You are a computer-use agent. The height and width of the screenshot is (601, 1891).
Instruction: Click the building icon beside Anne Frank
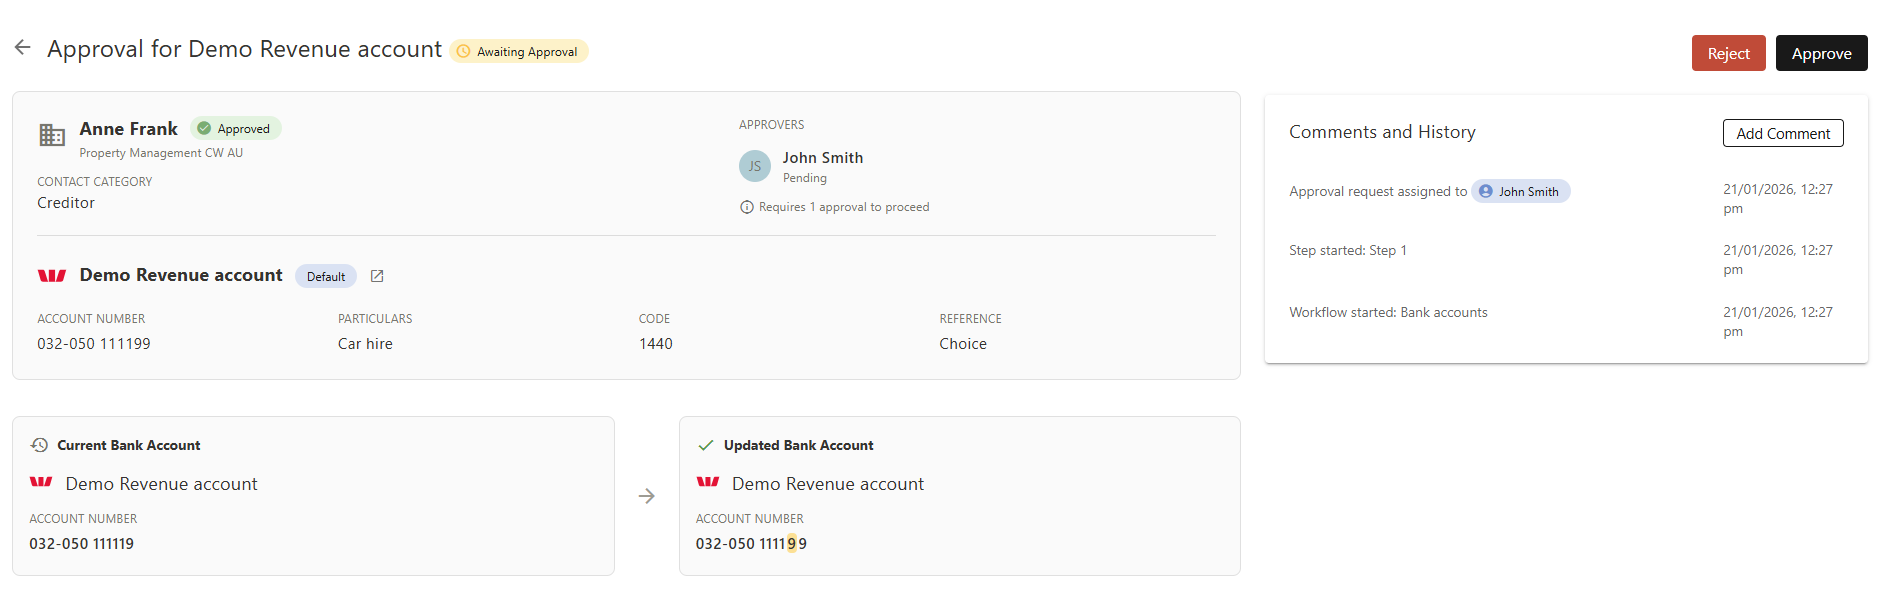[52, 135]
